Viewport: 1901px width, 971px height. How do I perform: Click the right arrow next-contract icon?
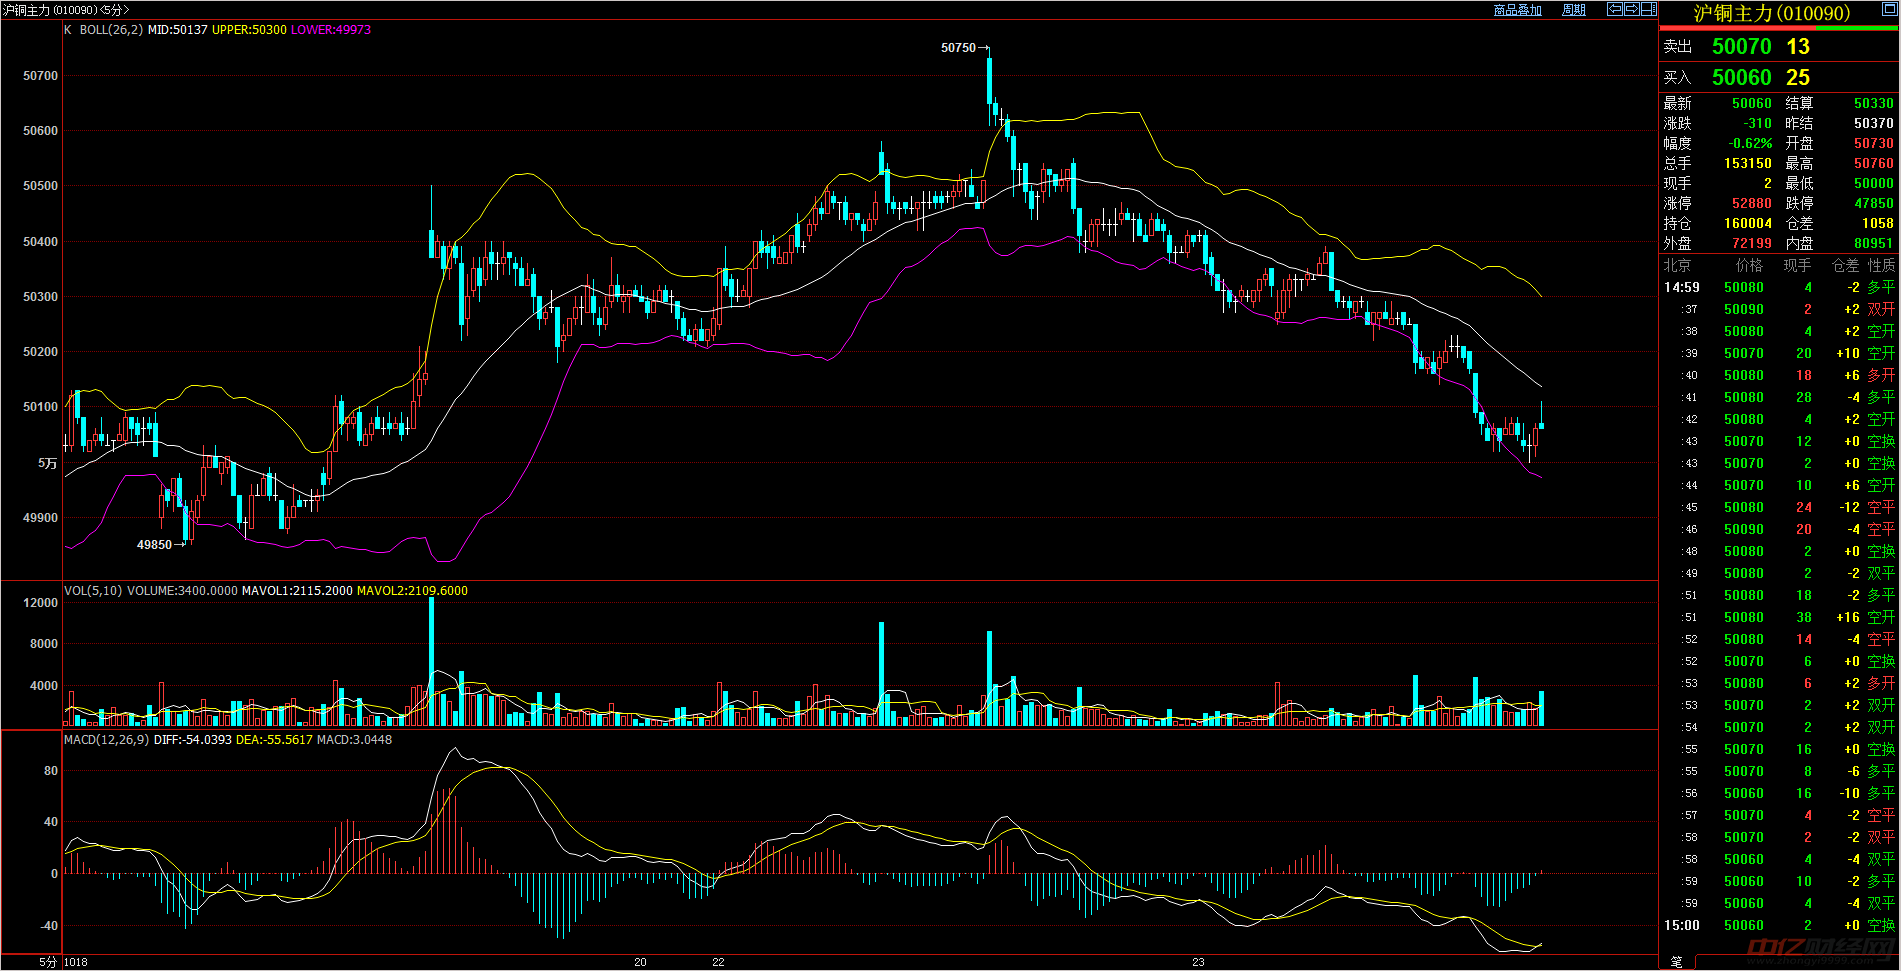(x=1632, y=9)
